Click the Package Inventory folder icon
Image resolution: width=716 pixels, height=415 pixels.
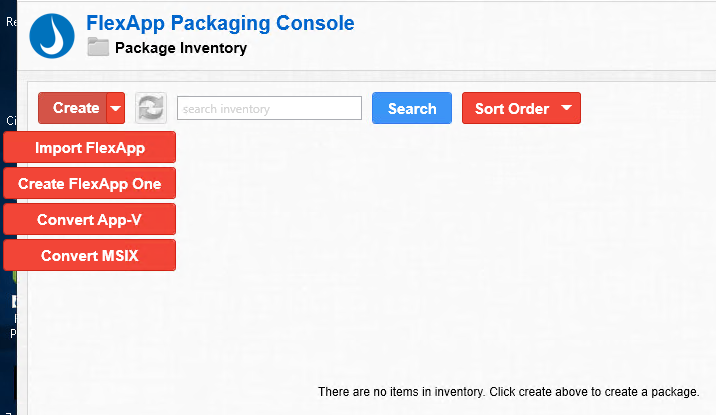coord(98,47)
